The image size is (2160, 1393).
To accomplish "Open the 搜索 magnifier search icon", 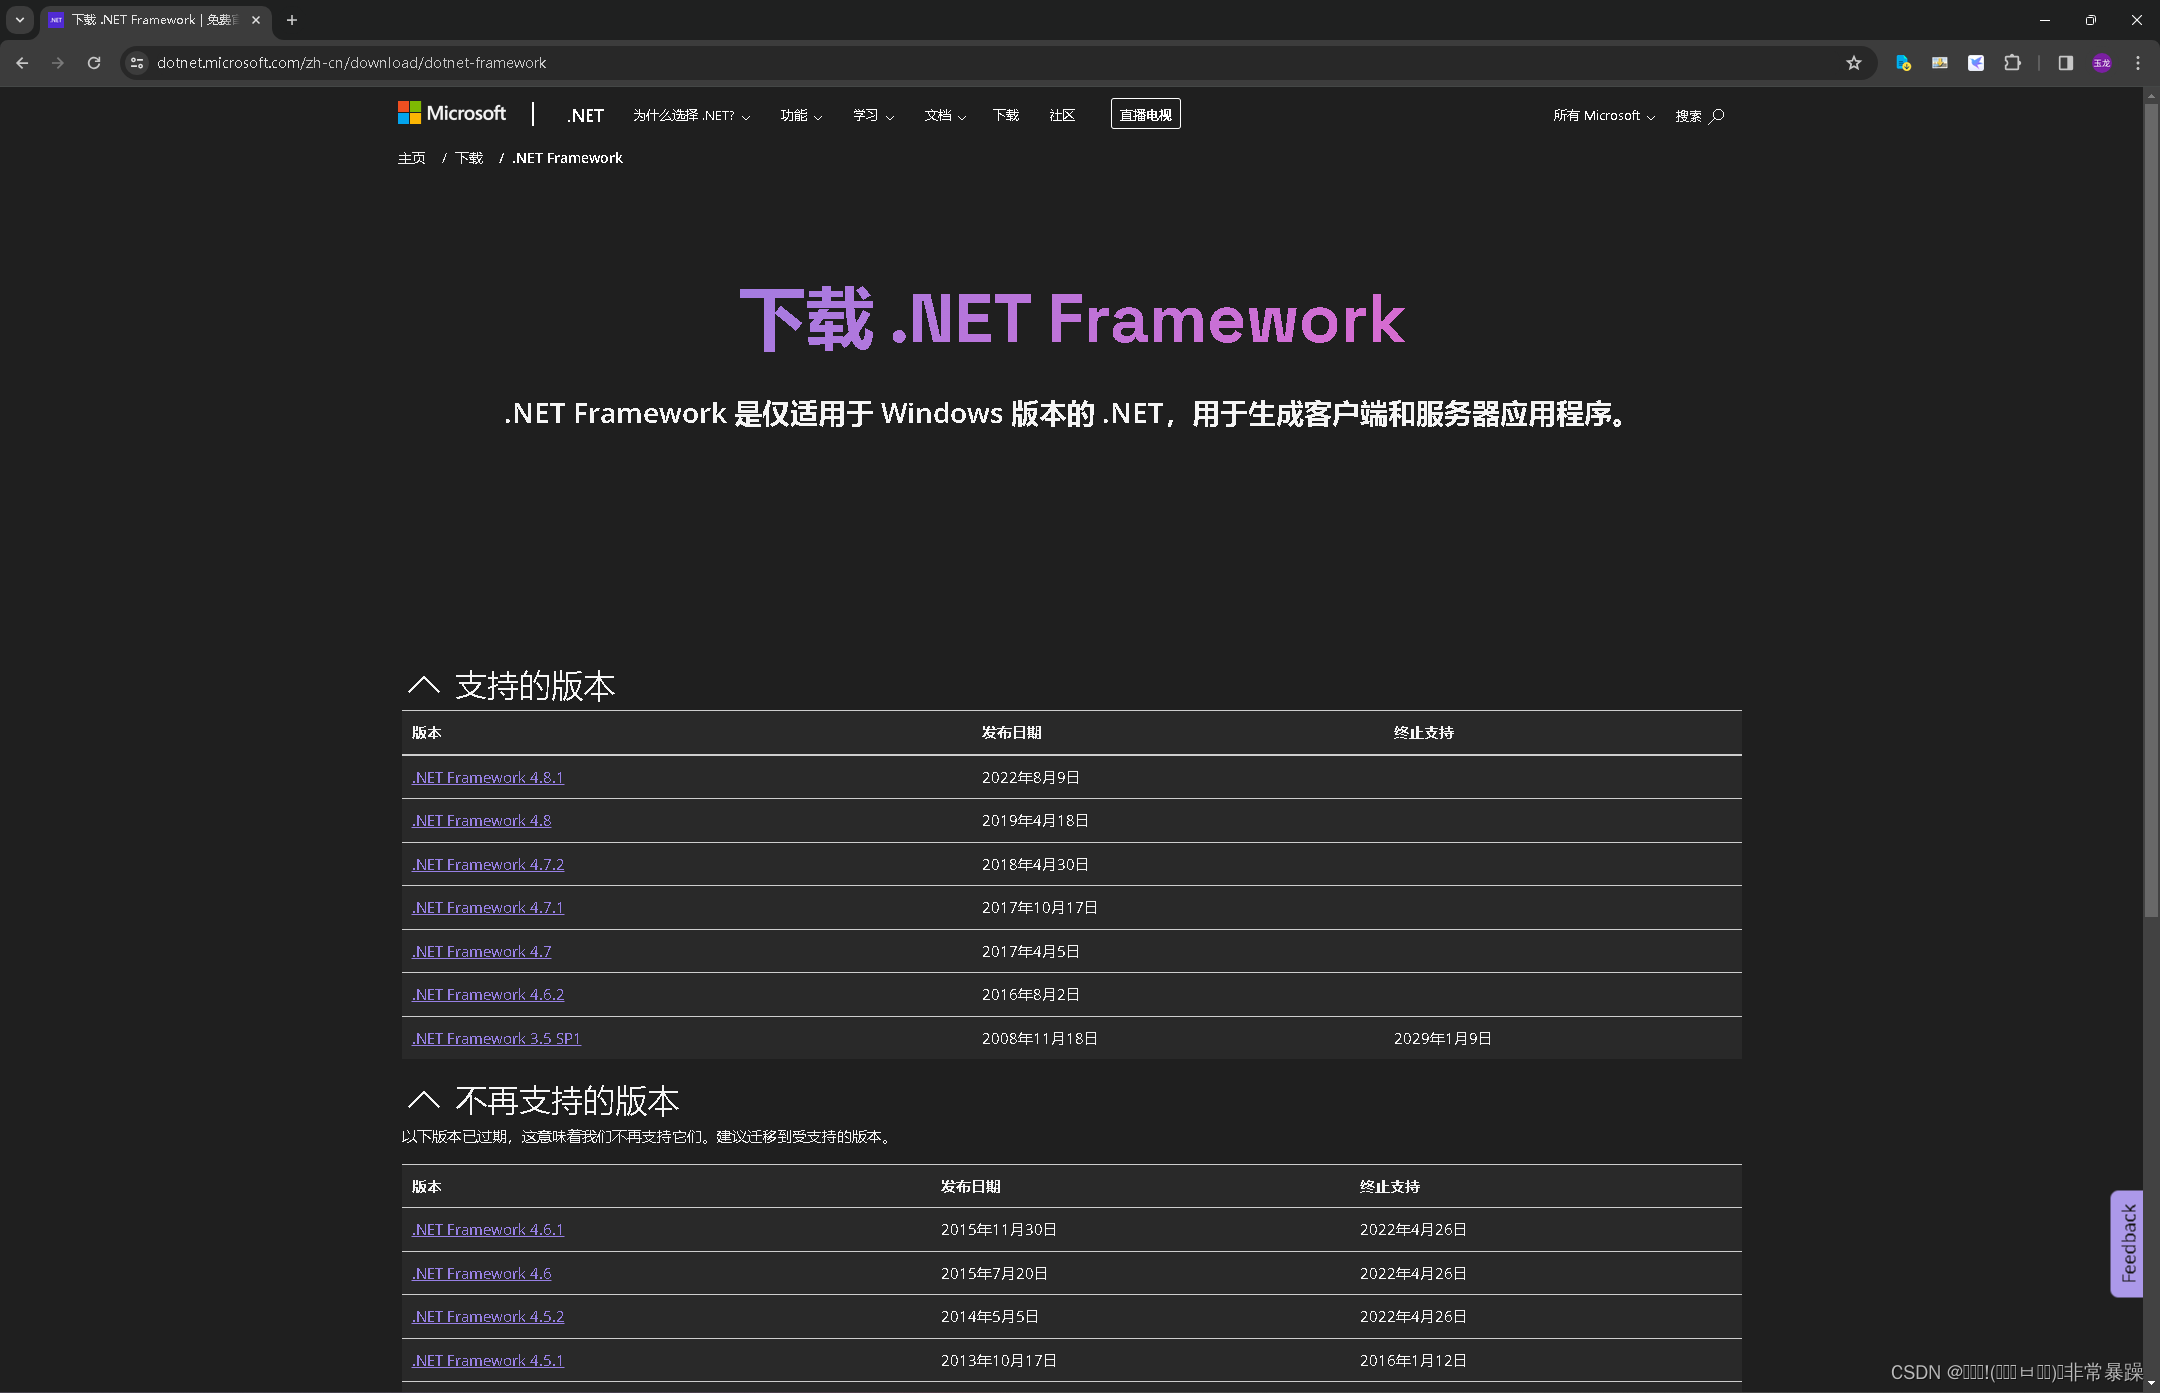I will point(1716,116).
